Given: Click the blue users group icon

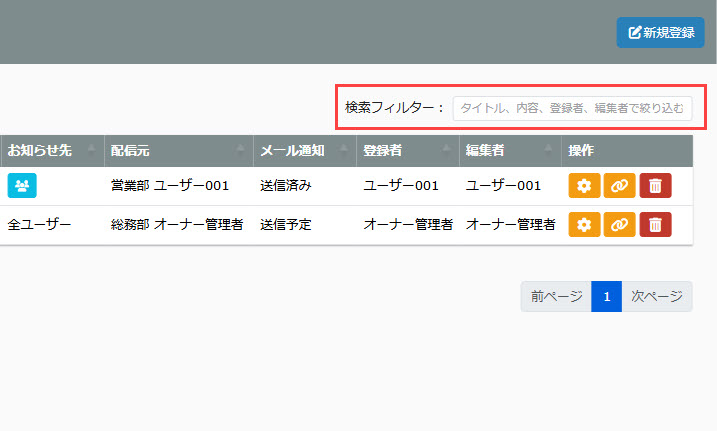Looking at the screenshot, I should (x=21, y=186).
